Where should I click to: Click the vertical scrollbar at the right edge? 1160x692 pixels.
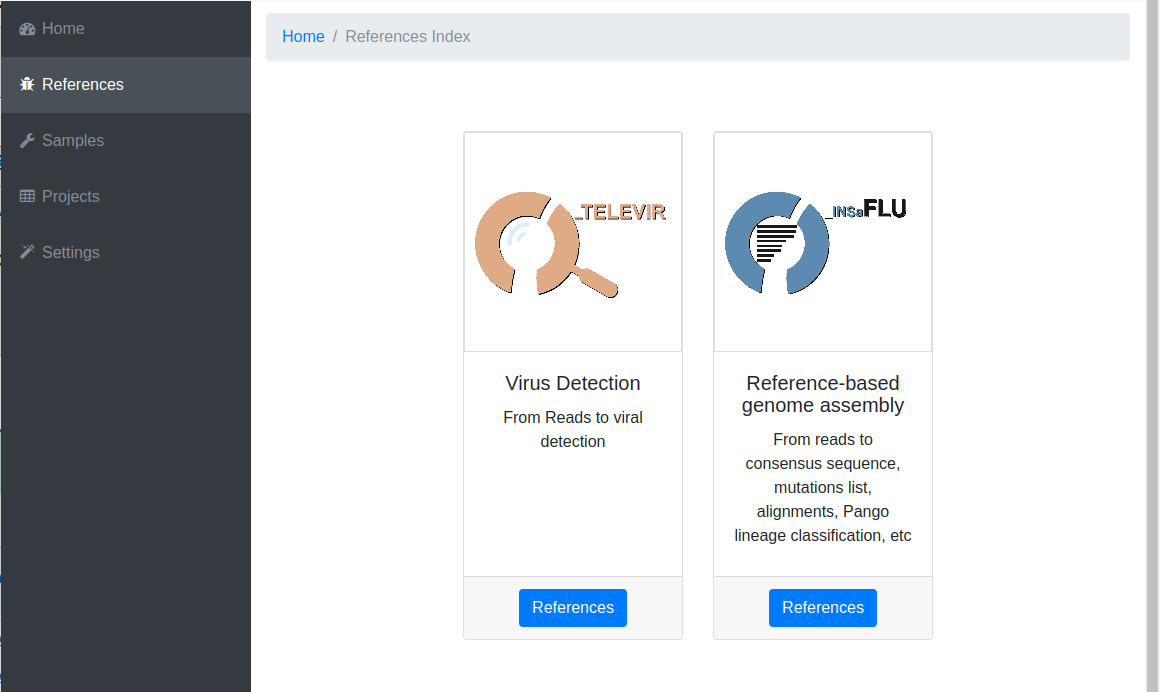point(1153,346)
